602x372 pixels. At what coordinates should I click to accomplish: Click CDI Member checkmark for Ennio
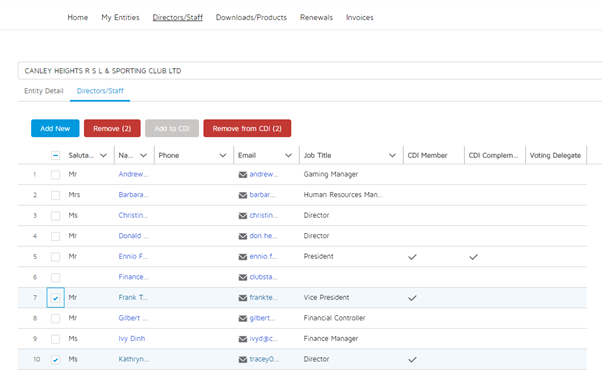[412, 257]
